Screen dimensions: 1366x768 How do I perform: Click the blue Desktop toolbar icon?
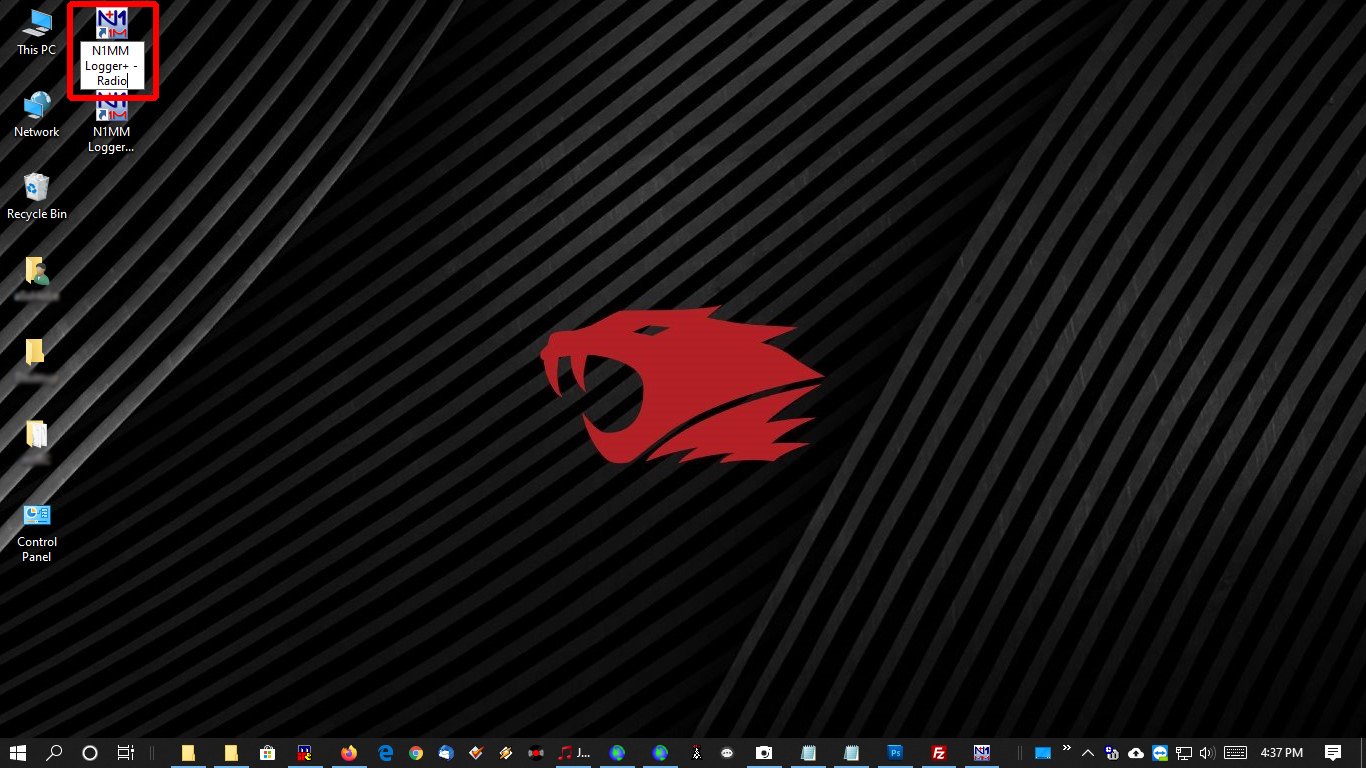[1043, 753]
